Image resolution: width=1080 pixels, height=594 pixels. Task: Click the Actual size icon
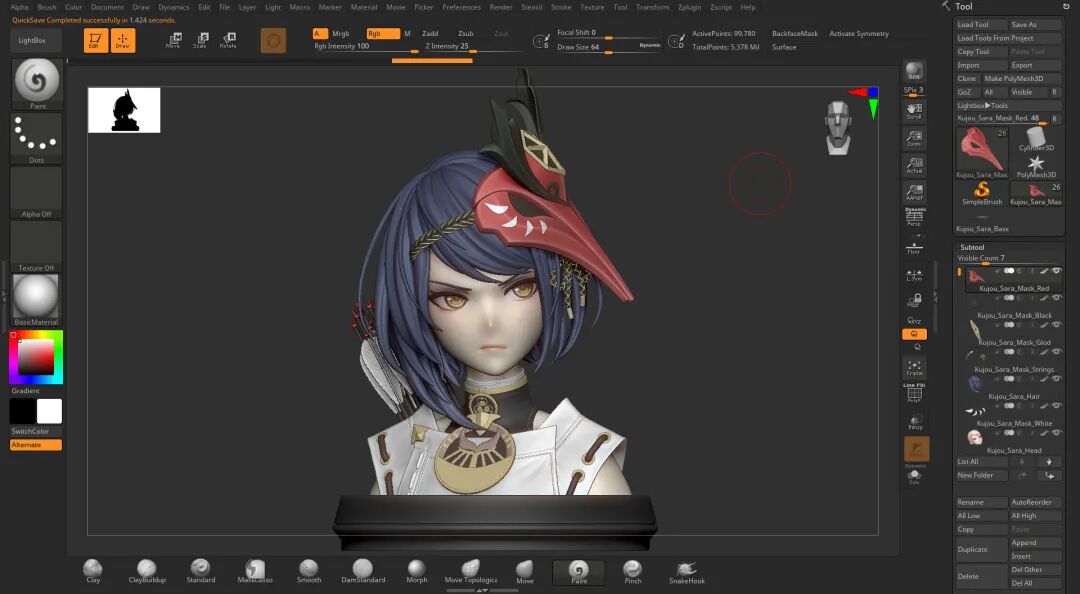(x=914, y=165)
